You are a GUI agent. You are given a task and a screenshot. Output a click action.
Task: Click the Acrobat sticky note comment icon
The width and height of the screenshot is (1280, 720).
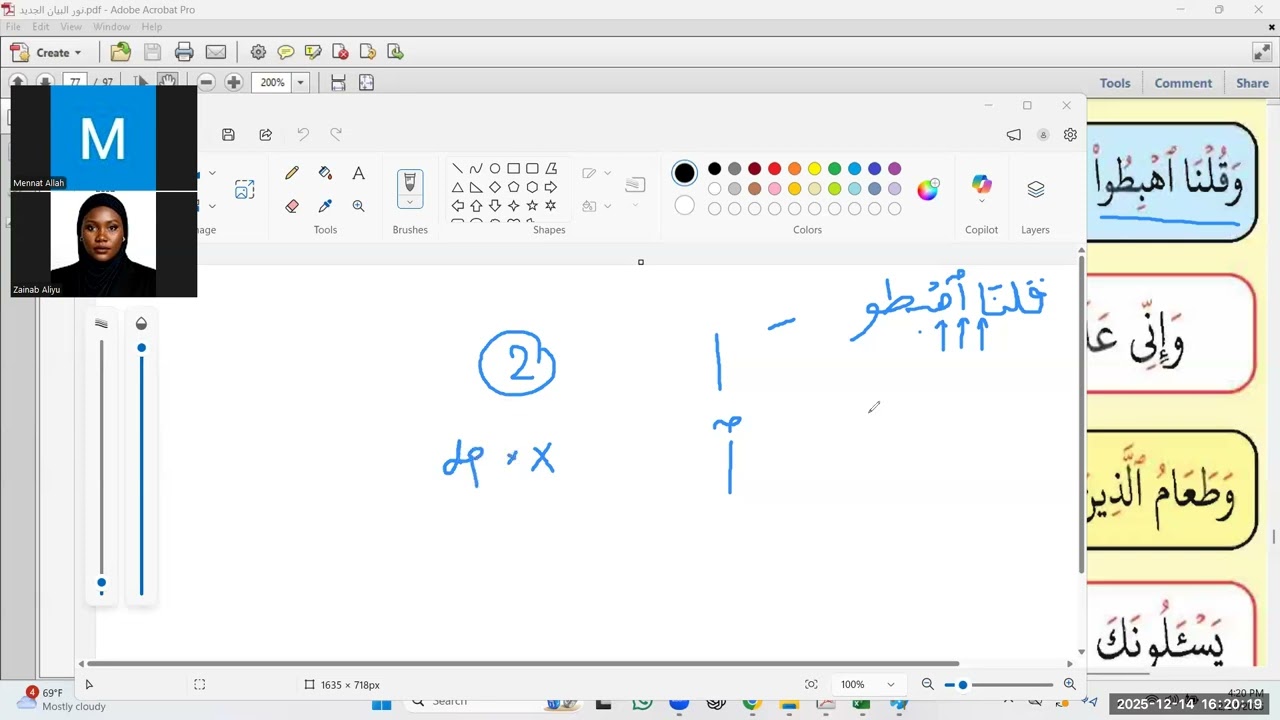(x=286, y=52)
